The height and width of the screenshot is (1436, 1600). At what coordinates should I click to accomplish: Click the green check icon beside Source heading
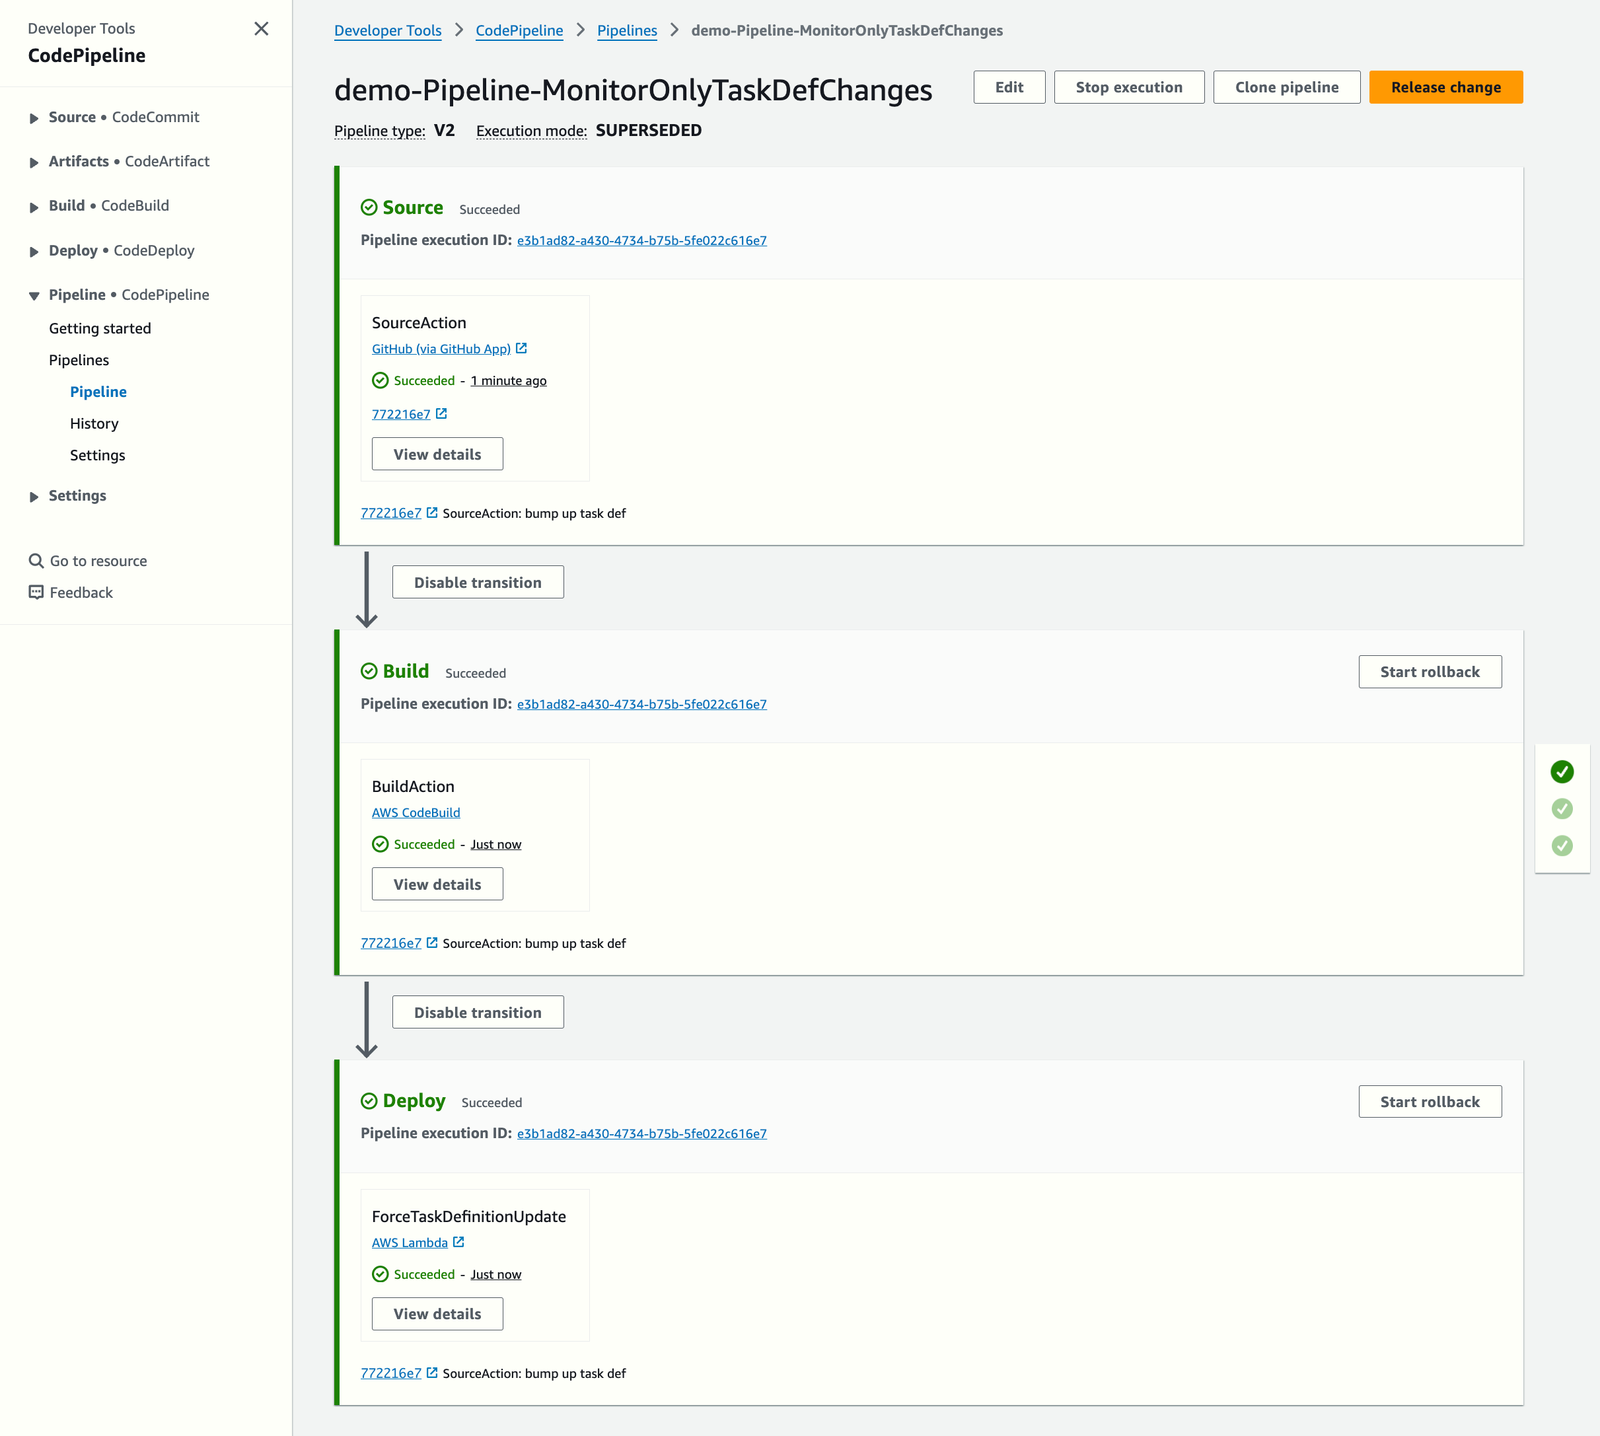(368, 207)
